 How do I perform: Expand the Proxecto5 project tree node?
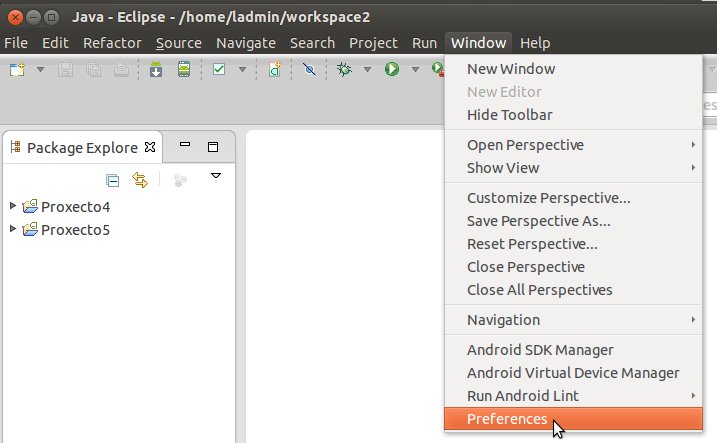pyautogui.click(x=13, y=228)
